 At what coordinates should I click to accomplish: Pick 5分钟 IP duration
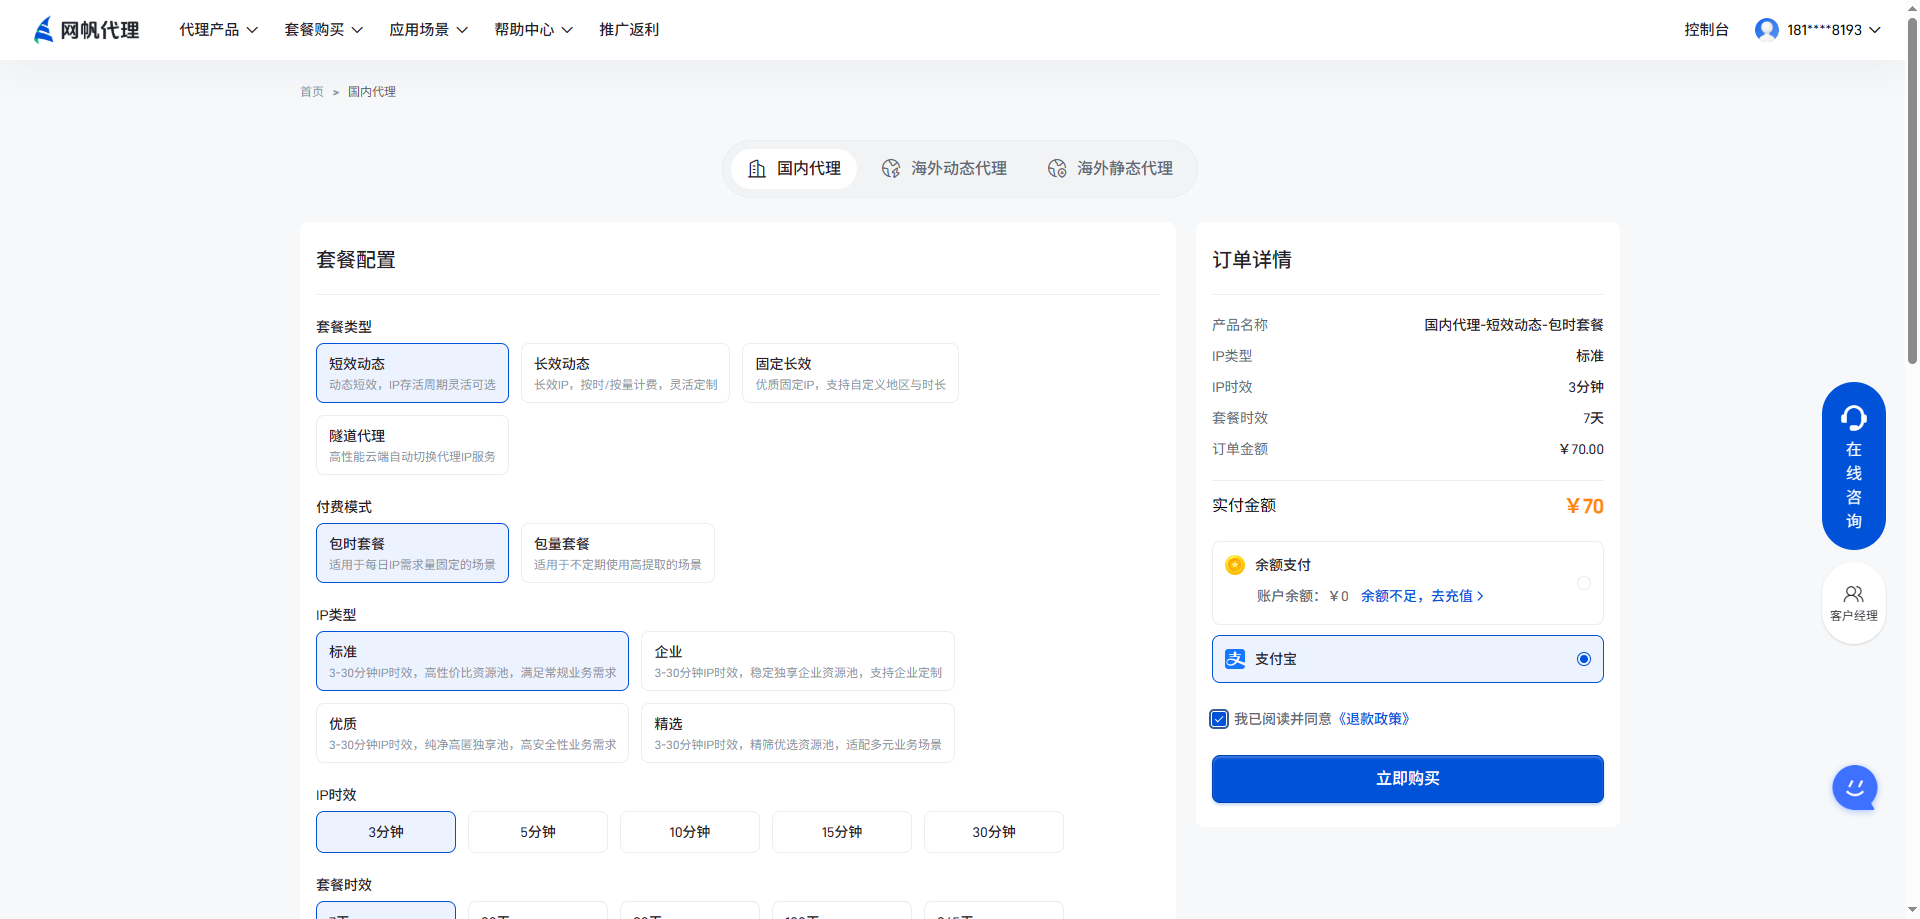pyautogui.click(x=538, y=832)
